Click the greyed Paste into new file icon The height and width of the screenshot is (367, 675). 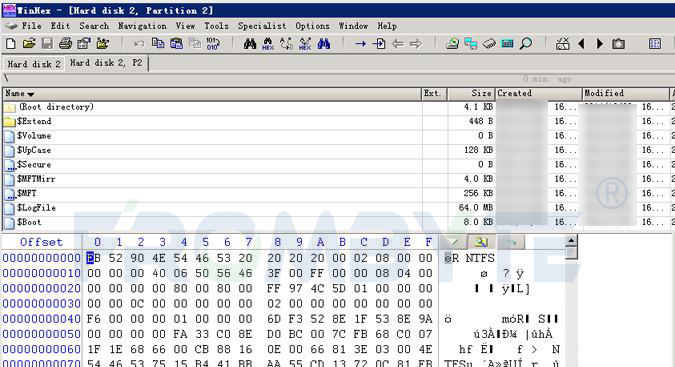tap(195, 43)
